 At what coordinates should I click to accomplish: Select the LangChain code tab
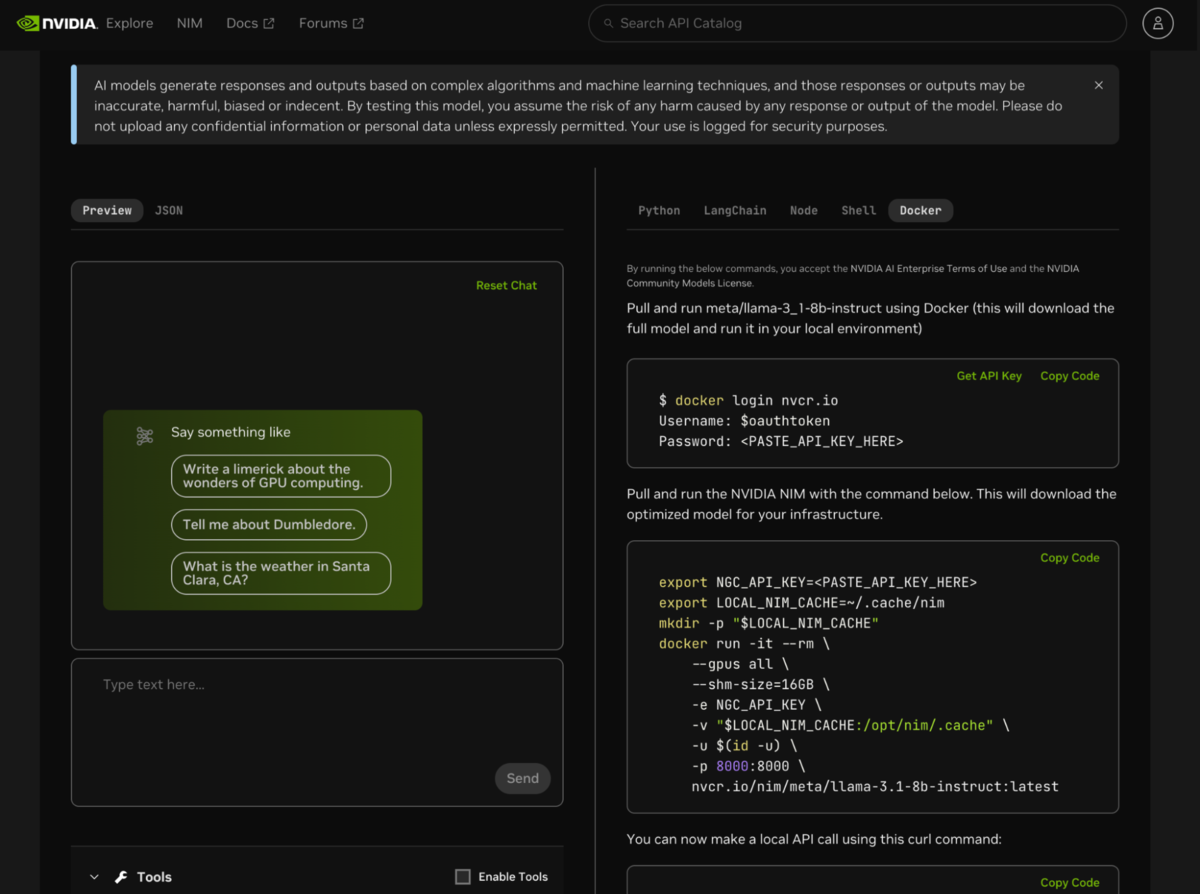[x=735, y=210]
